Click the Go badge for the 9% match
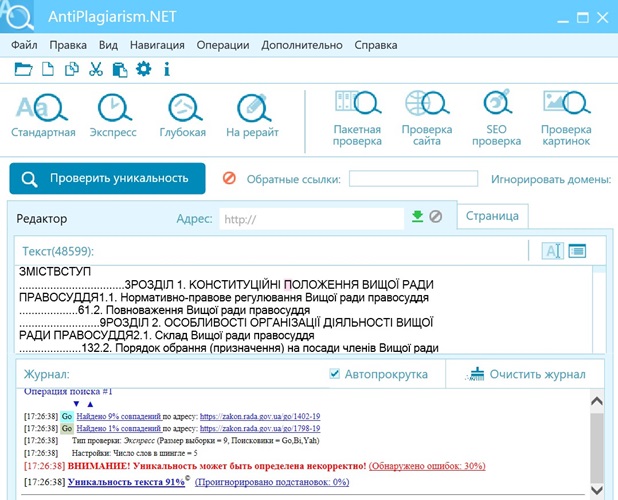This screenshot has width=618, height=500. tap(67, 416)
